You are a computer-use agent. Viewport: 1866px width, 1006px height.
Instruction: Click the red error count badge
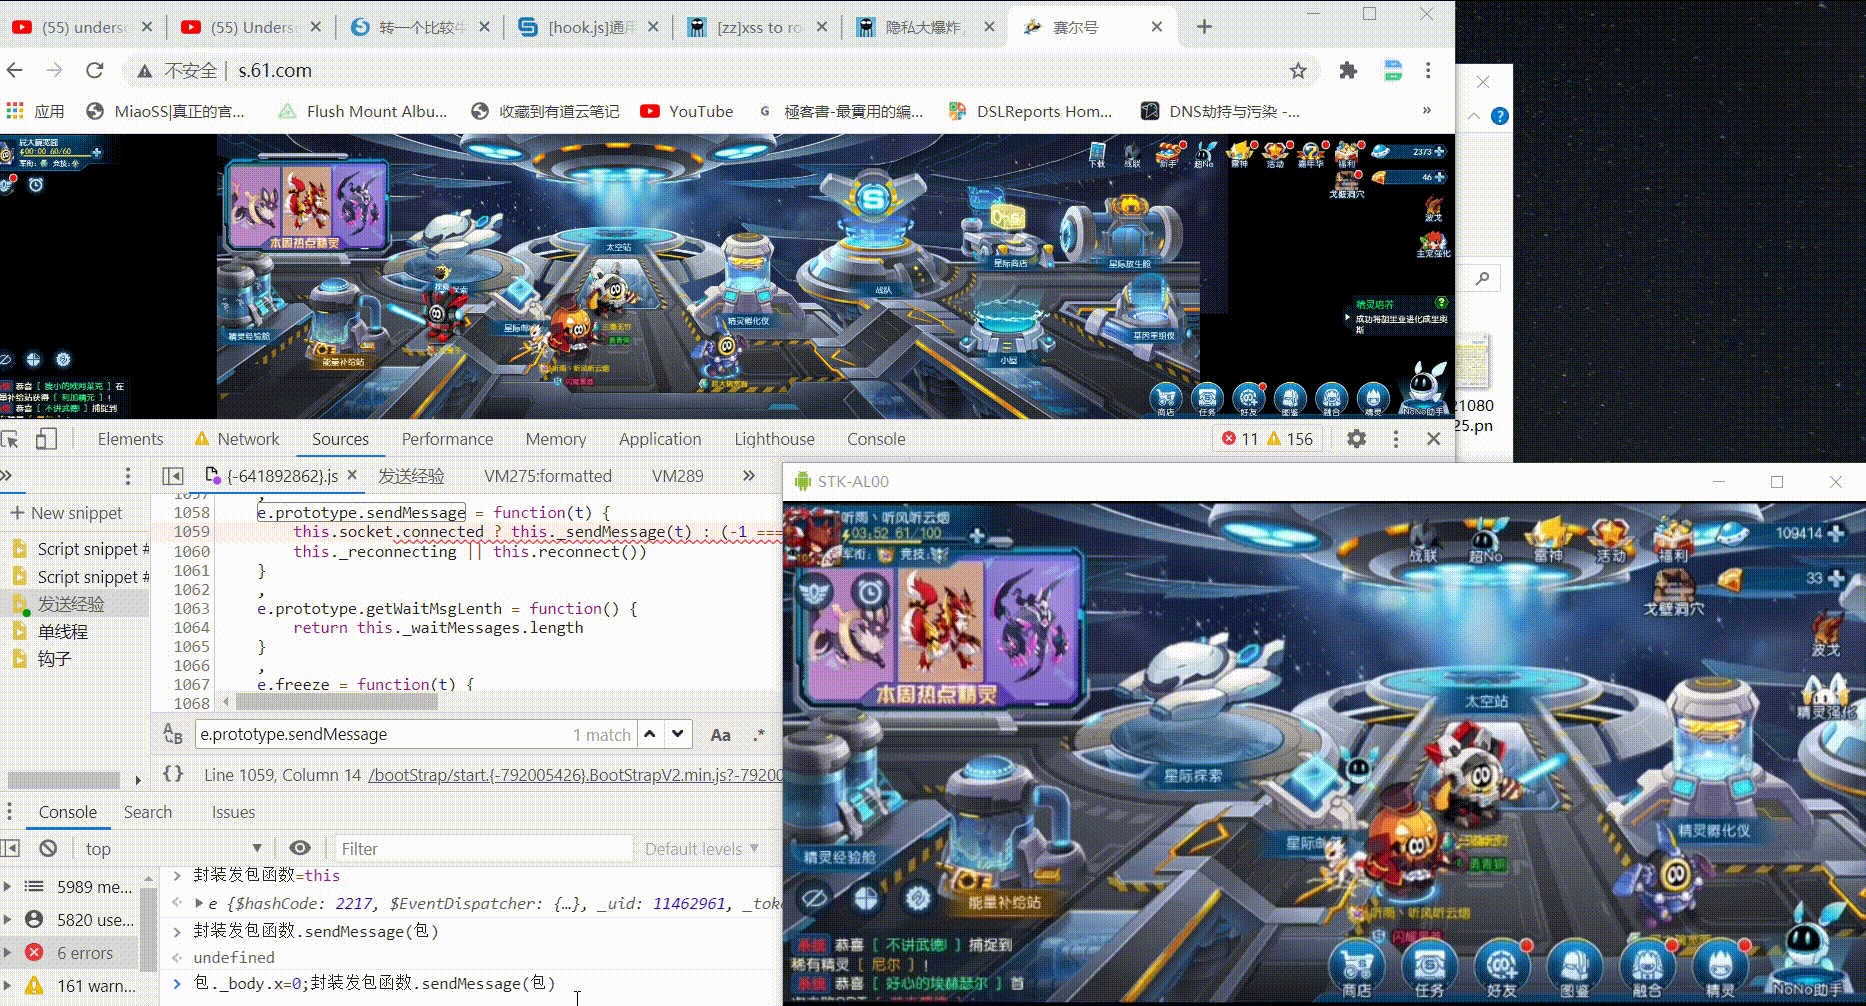pos(1240,439)
